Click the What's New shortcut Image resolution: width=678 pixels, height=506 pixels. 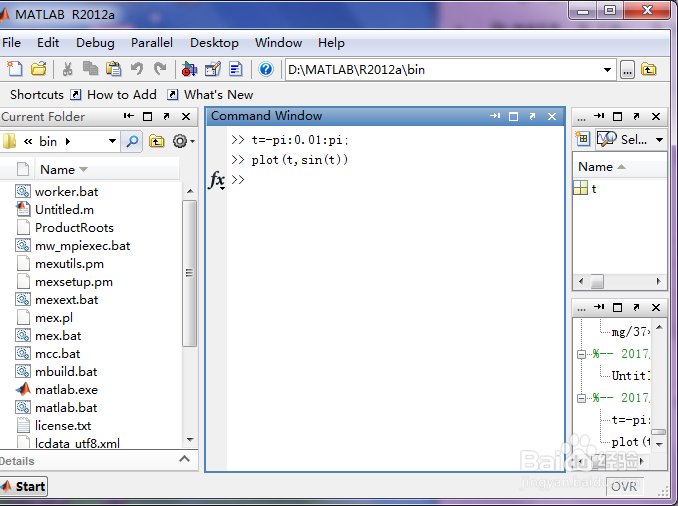tap(210, 95)
